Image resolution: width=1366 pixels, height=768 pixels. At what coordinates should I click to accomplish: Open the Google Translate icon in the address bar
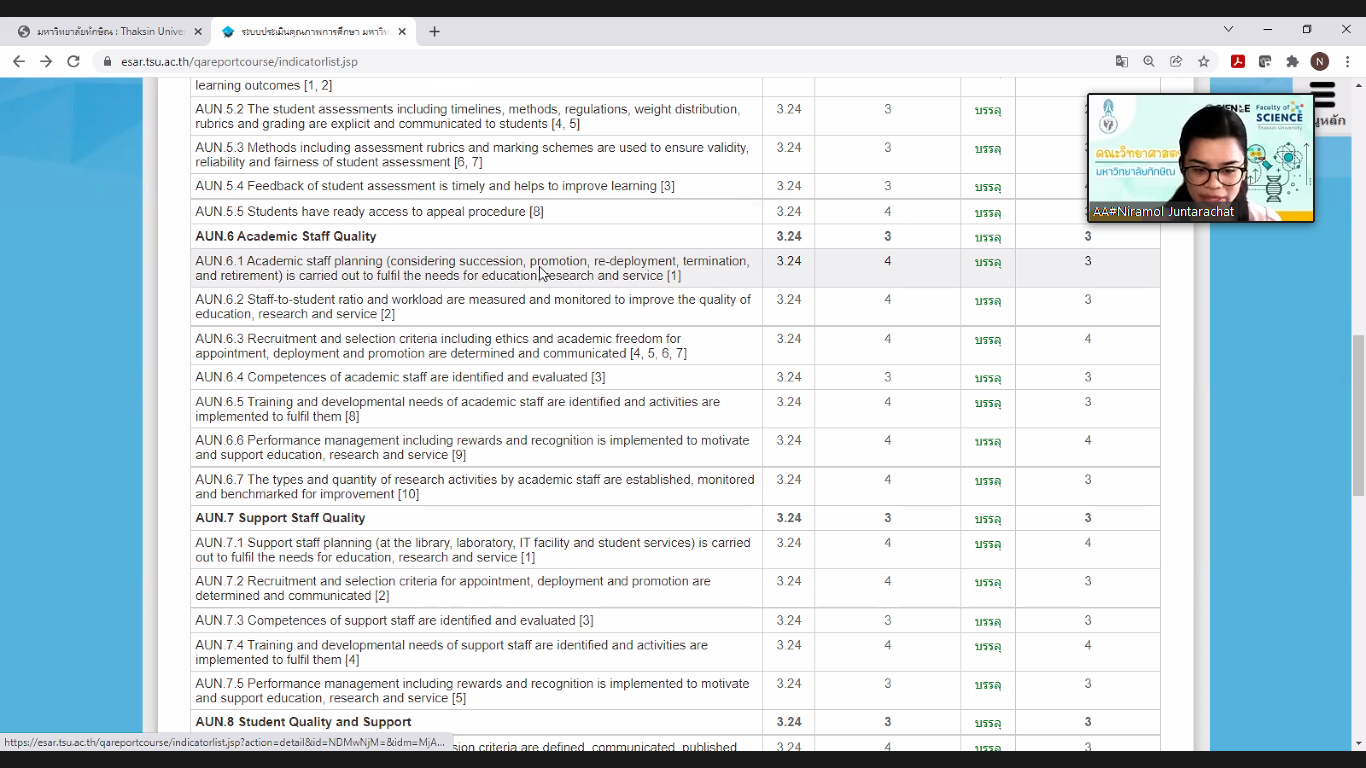pyautogui.click(x=1122, y=61)
